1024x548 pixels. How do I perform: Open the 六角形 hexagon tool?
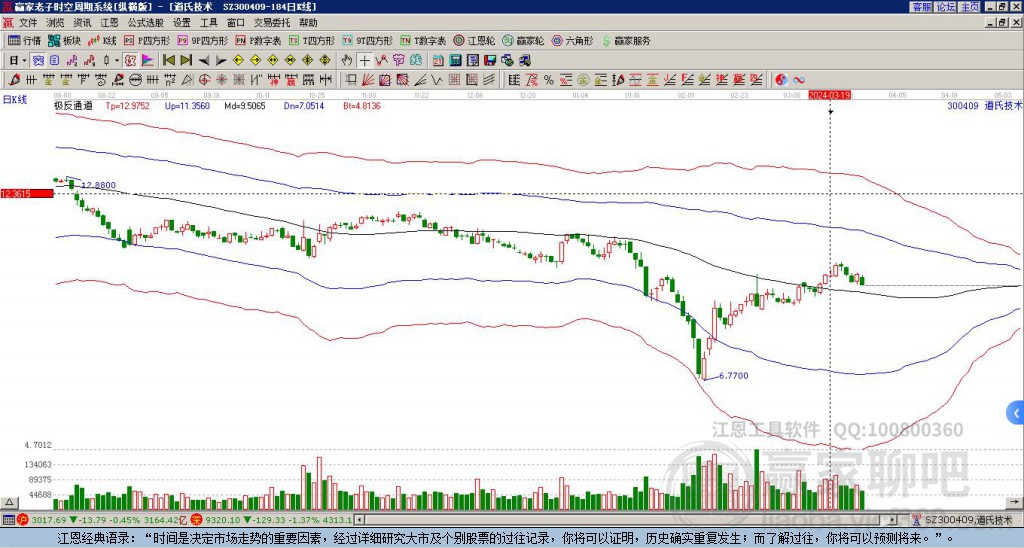pos(572,40)
